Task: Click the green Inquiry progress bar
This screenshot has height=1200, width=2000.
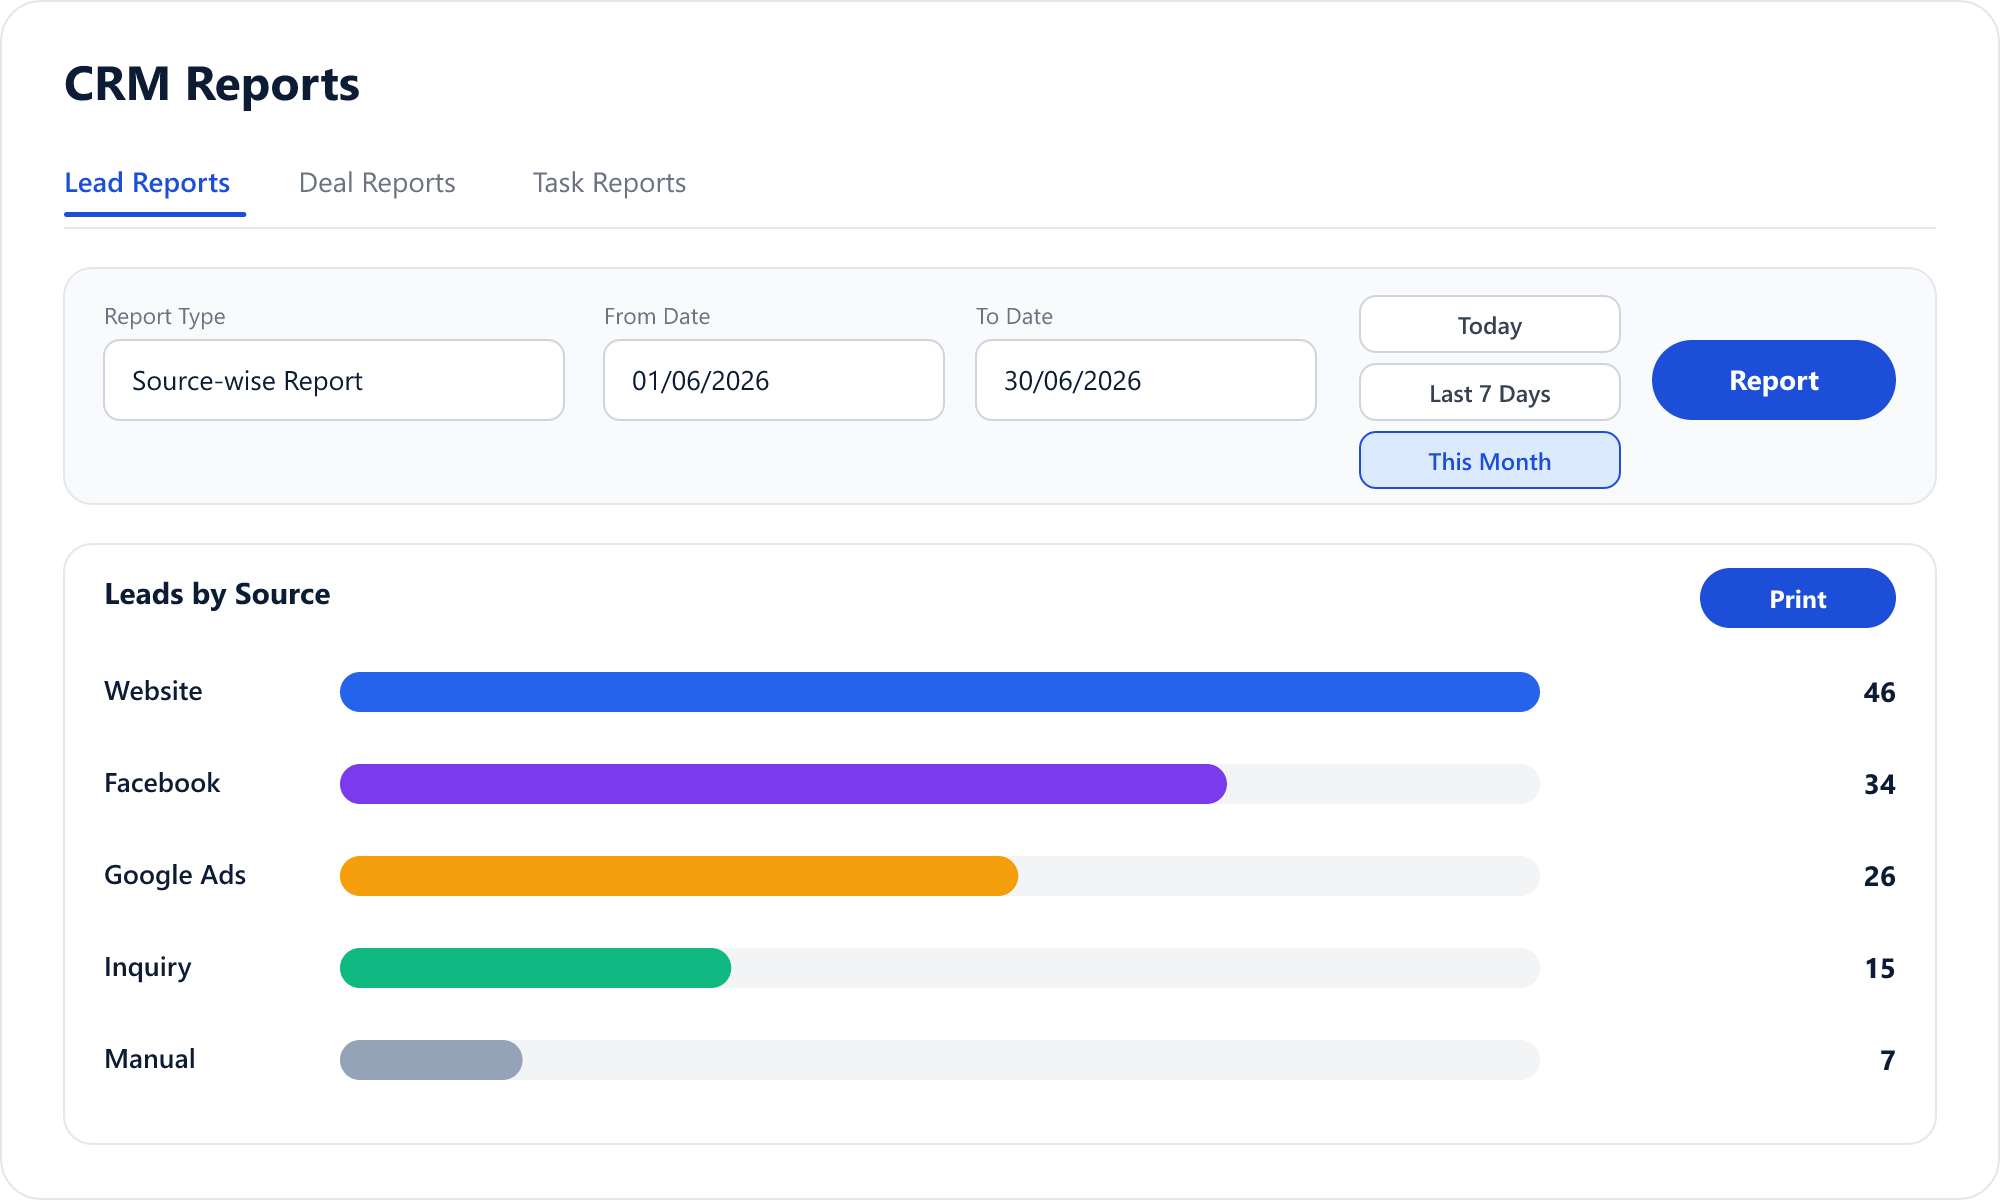Action: tap(536, 968)
